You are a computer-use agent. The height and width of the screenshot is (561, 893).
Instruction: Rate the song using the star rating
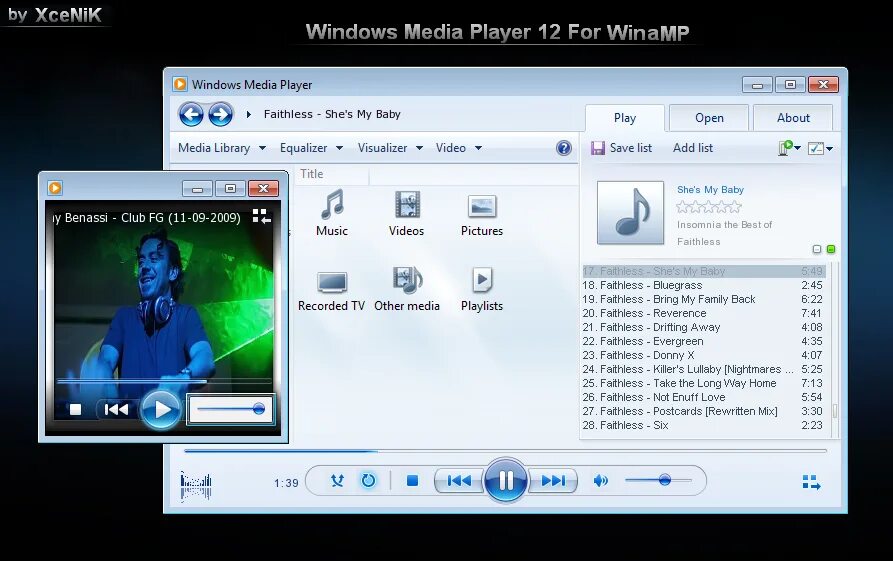(709, 207)
